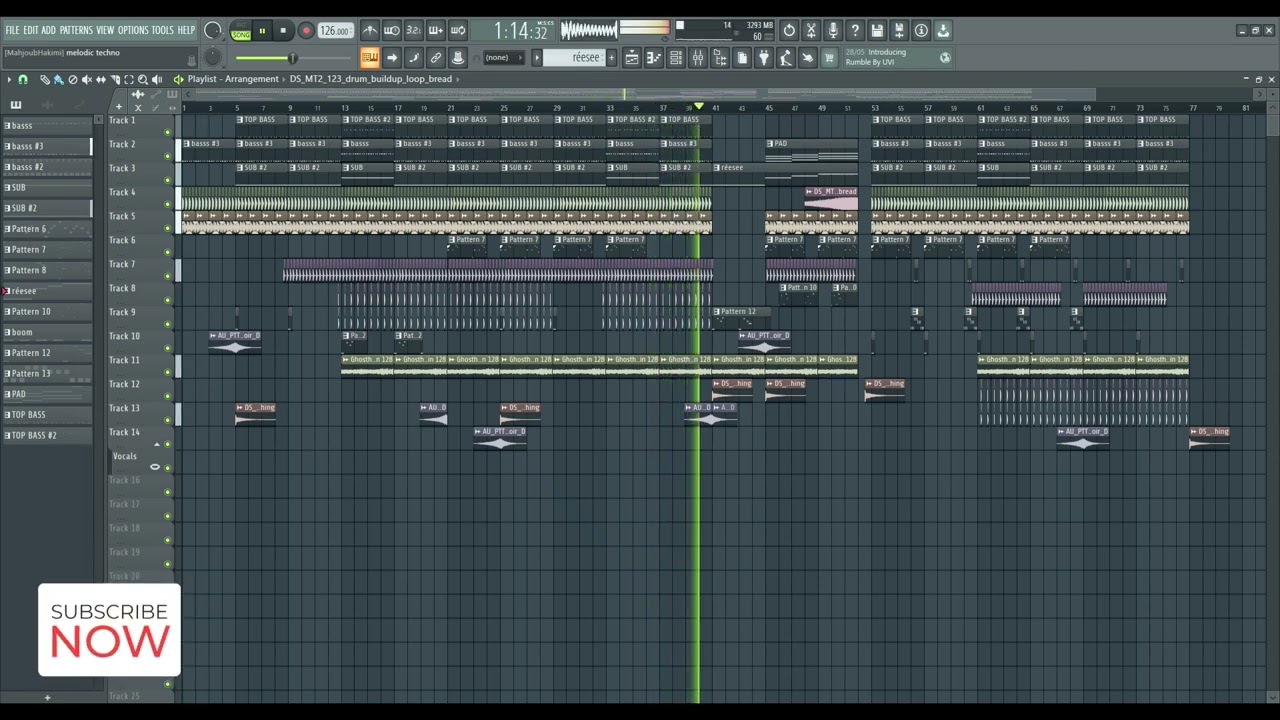
Task: Select the playlist pencil draw tool
Action: tap(45, 79)
